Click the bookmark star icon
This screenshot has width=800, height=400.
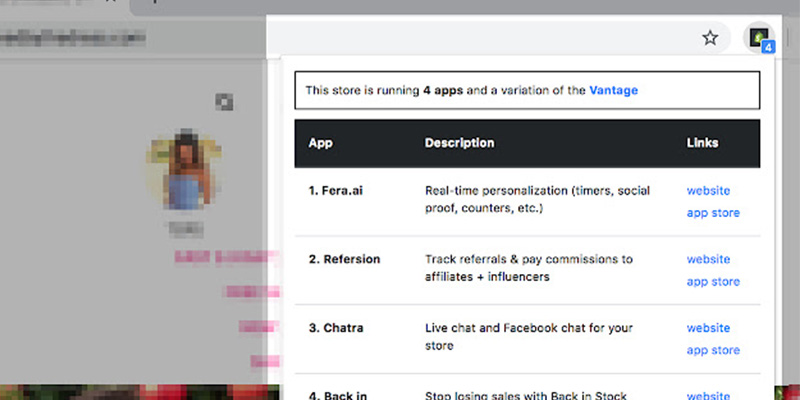tap(710, 38)
